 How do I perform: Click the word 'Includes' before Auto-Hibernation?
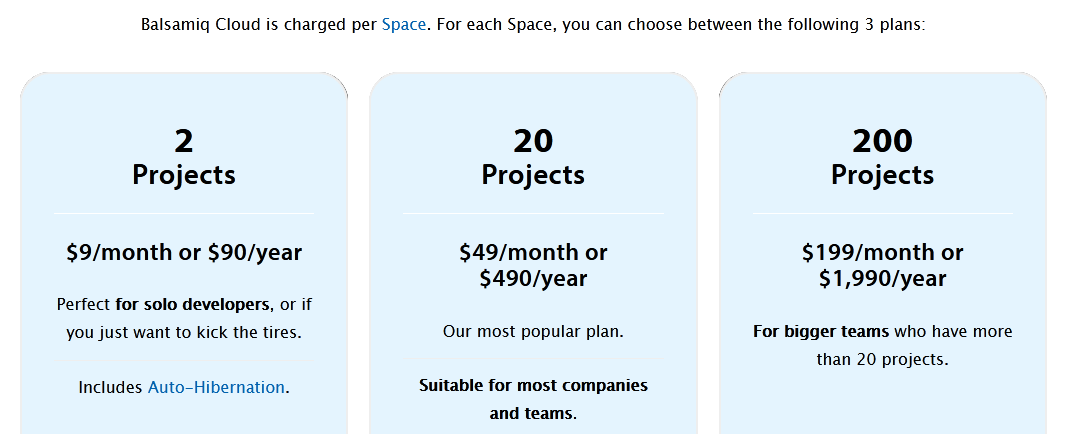click(111, 388)
